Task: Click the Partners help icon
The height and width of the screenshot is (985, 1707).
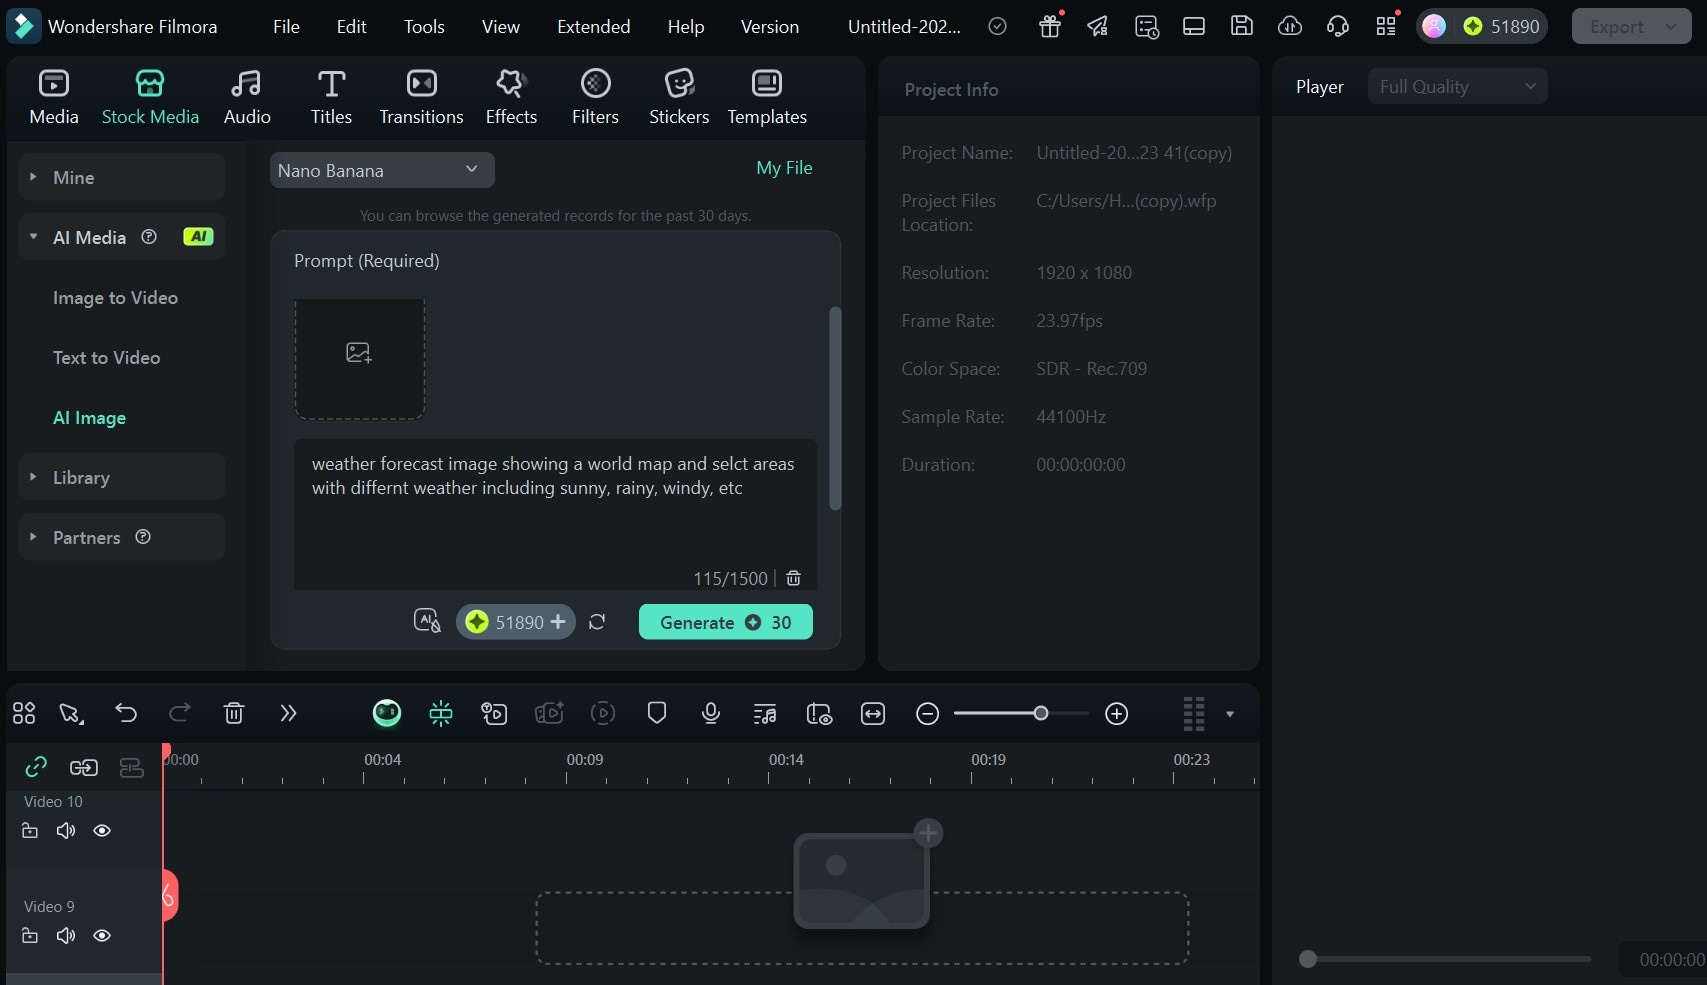Action: pyautogui.click(x=143, y=537)
